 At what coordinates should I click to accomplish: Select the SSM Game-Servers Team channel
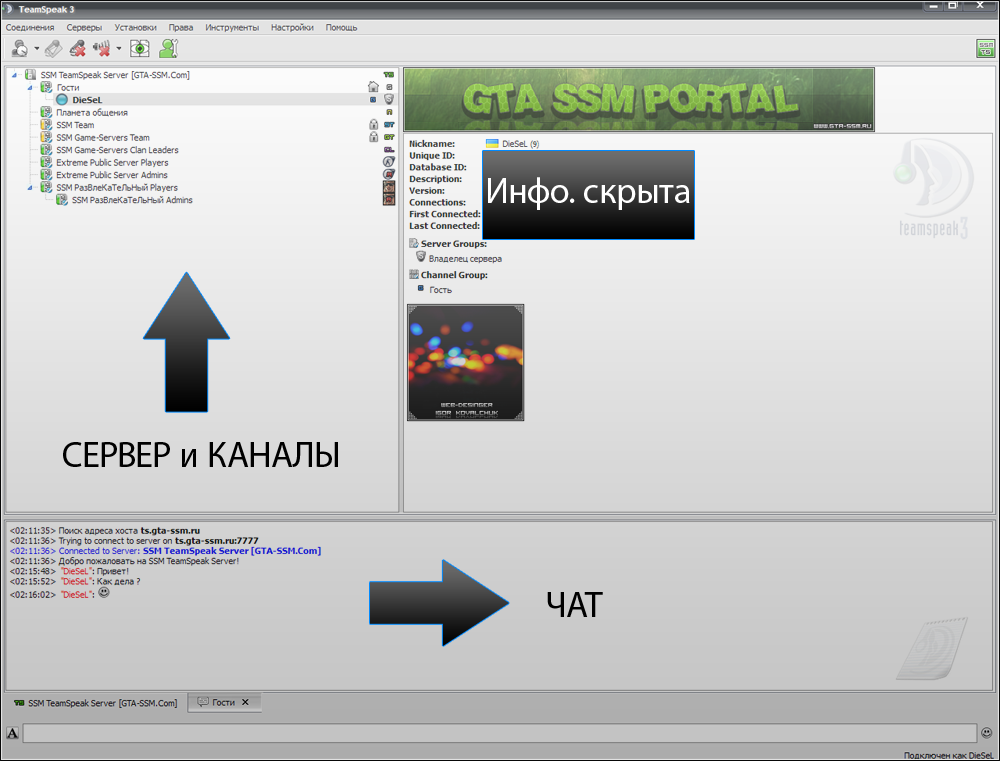click(x=103, y=138)
